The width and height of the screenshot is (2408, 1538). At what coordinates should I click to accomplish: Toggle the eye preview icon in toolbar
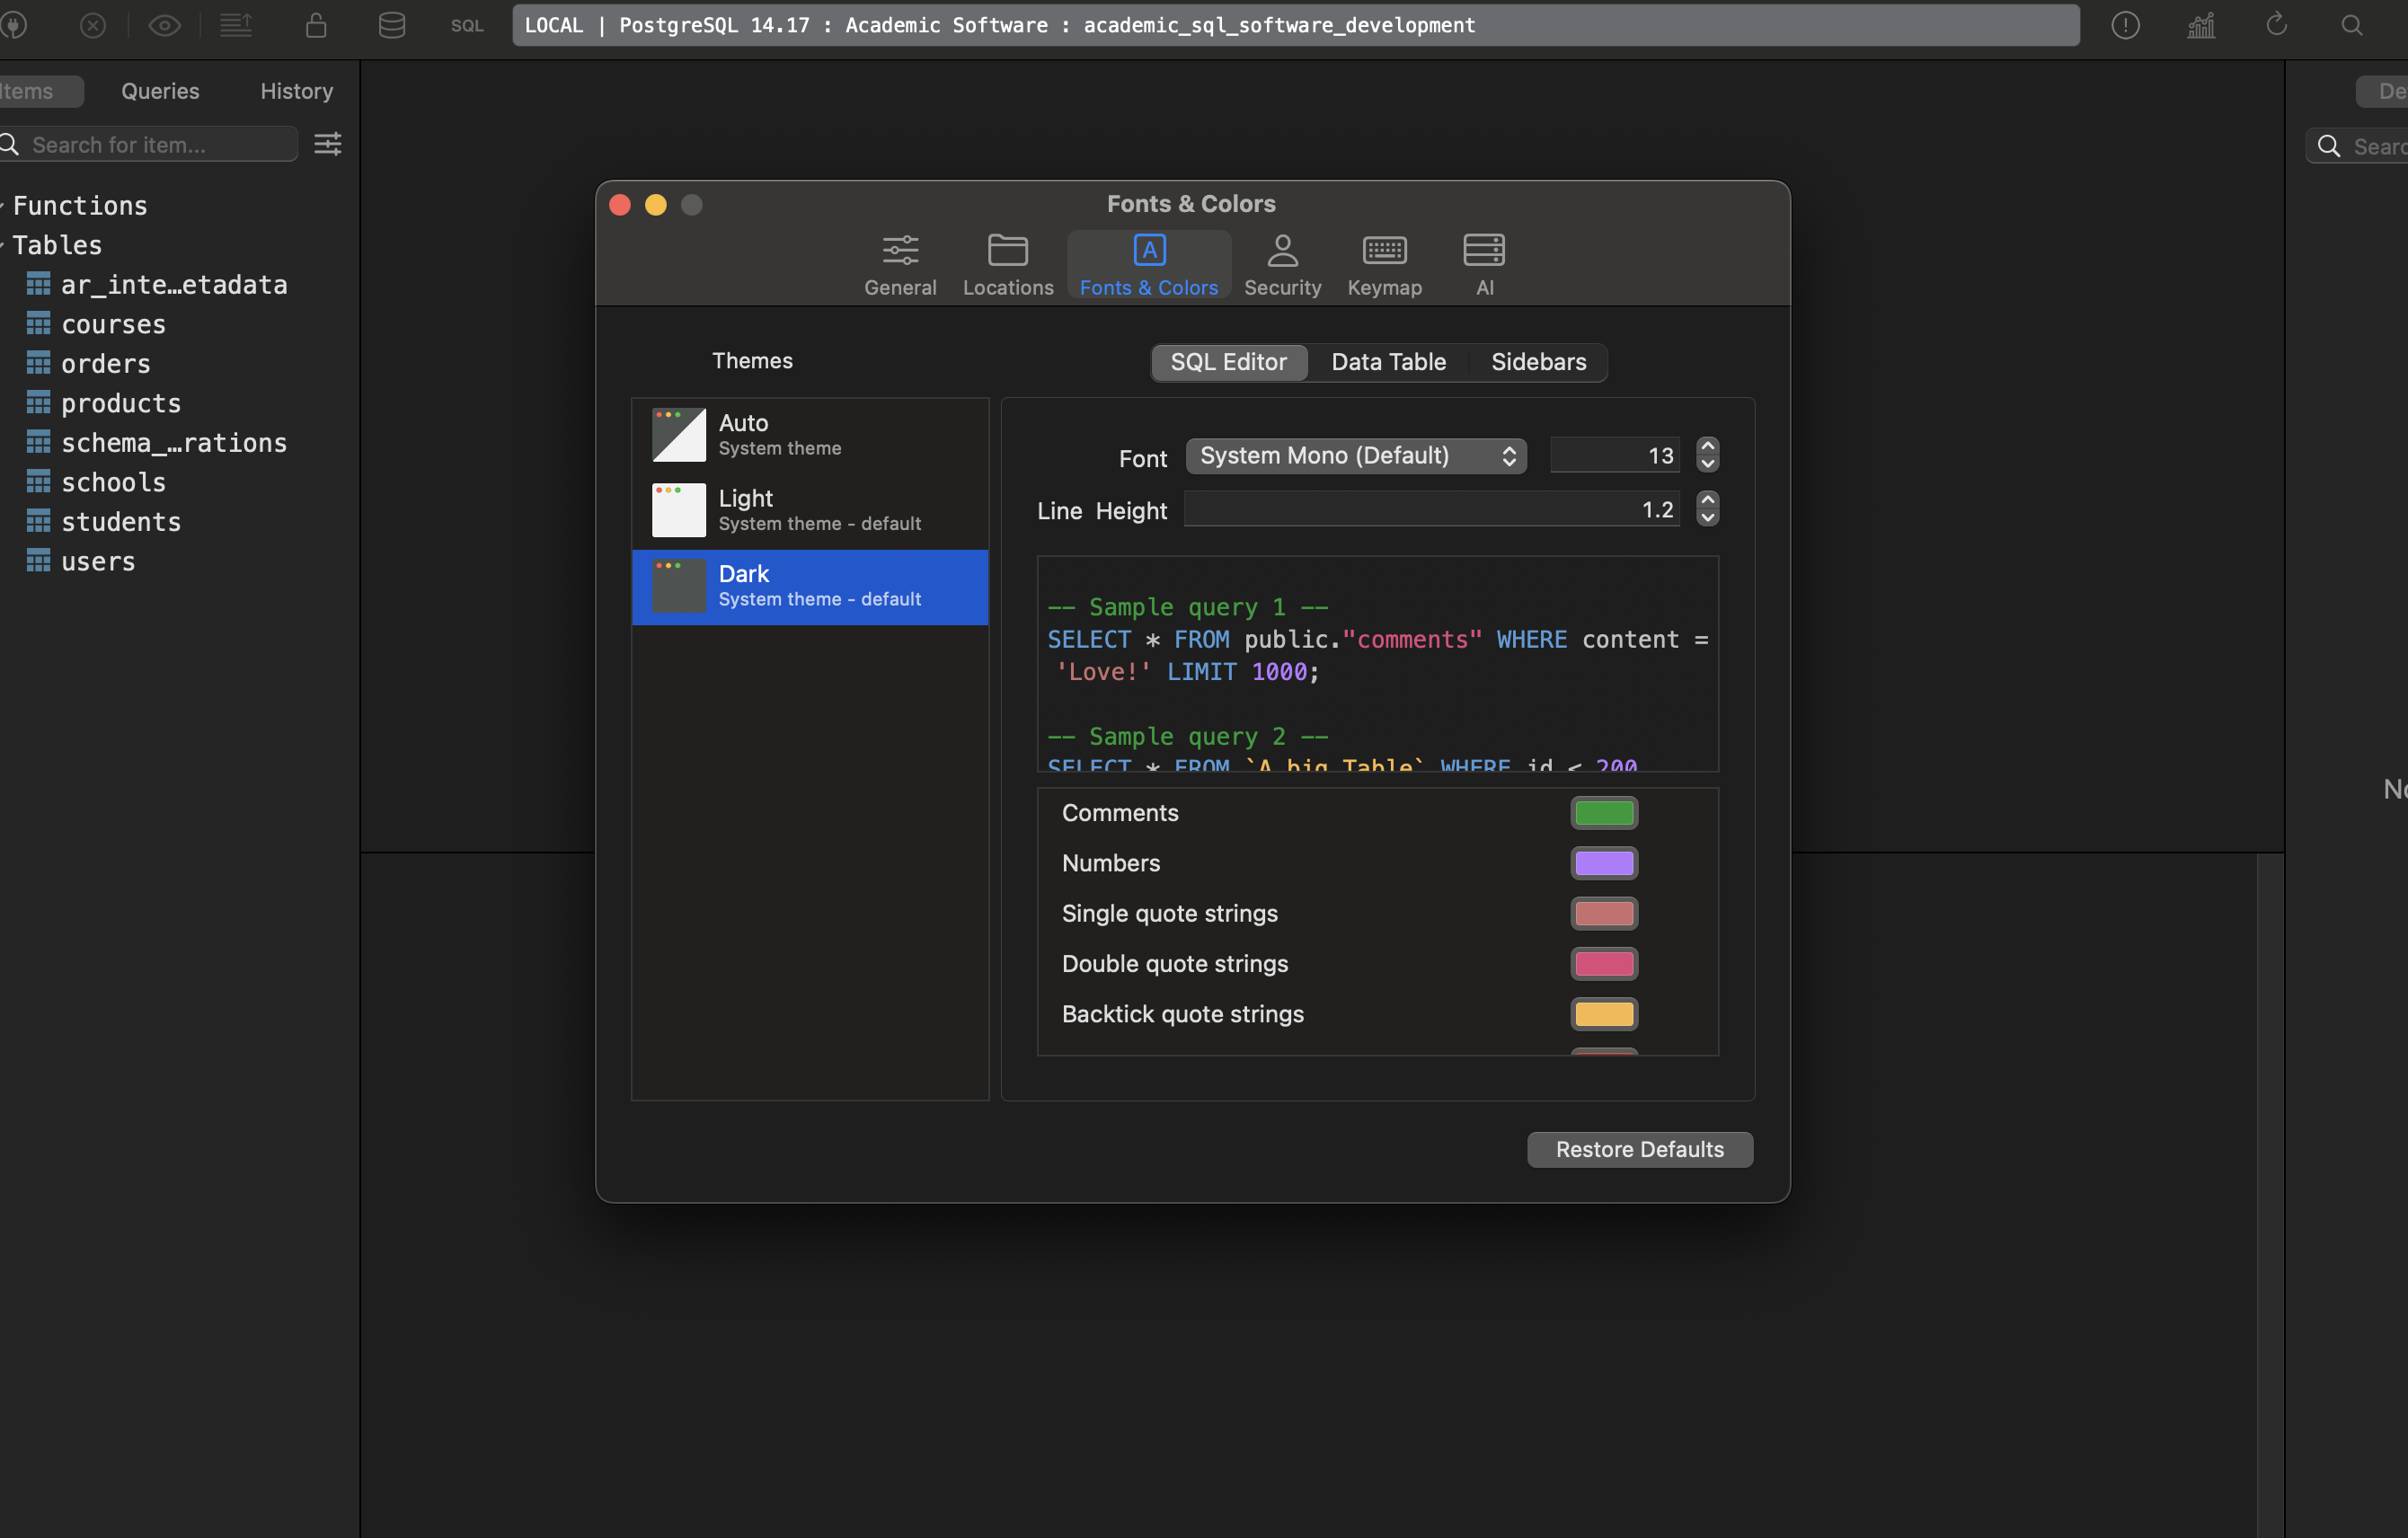pos(165,25)
